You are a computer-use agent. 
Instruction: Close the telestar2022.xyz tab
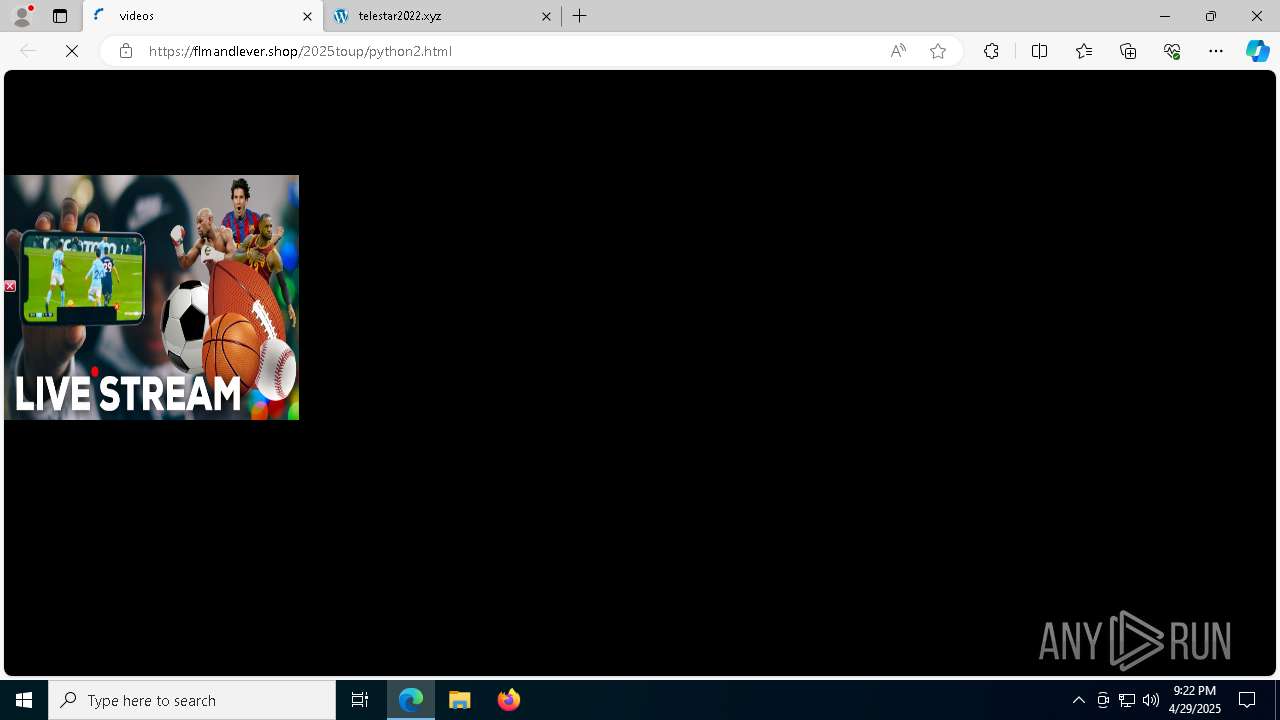click(x=546, y=16)
